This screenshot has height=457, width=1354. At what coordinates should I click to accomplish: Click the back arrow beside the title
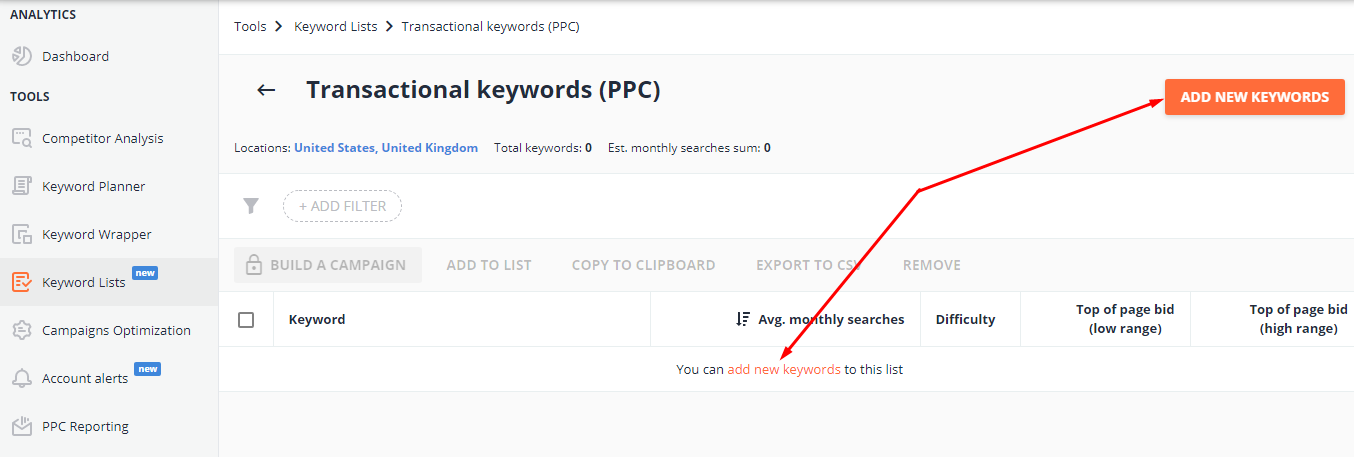pyautogui.click(x=266, y=90)
